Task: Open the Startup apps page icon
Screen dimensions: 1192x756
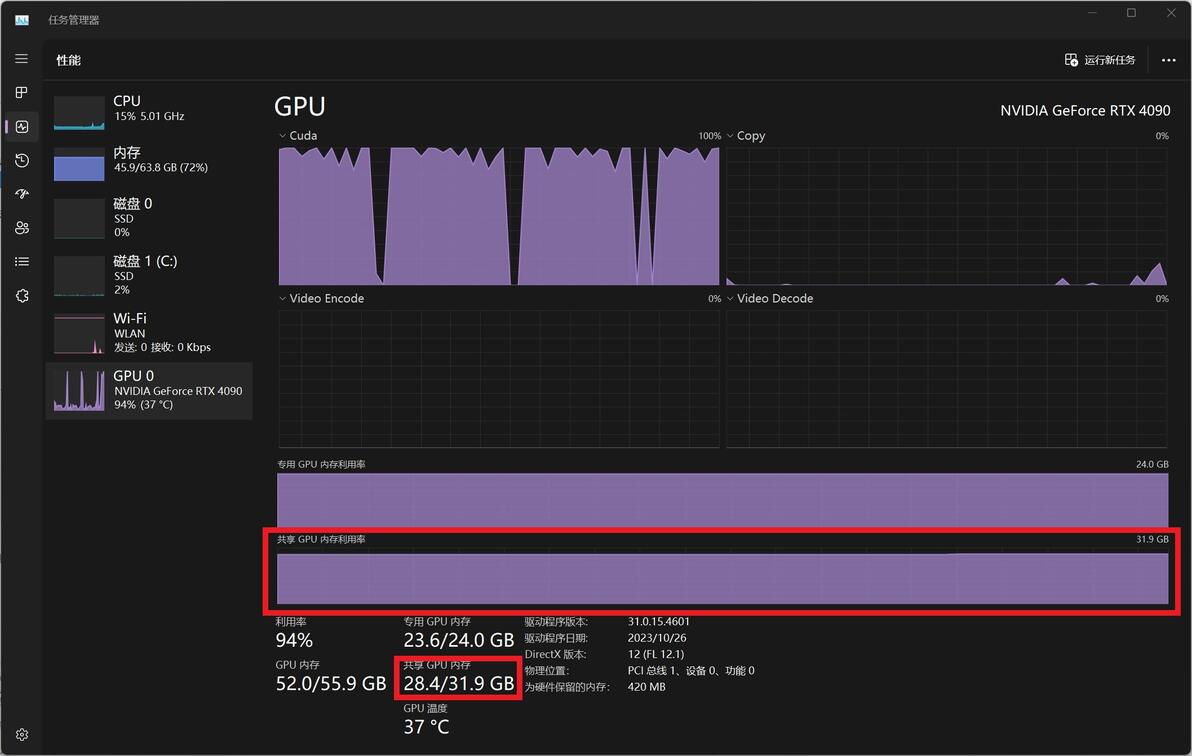Action: pos(21,194)
